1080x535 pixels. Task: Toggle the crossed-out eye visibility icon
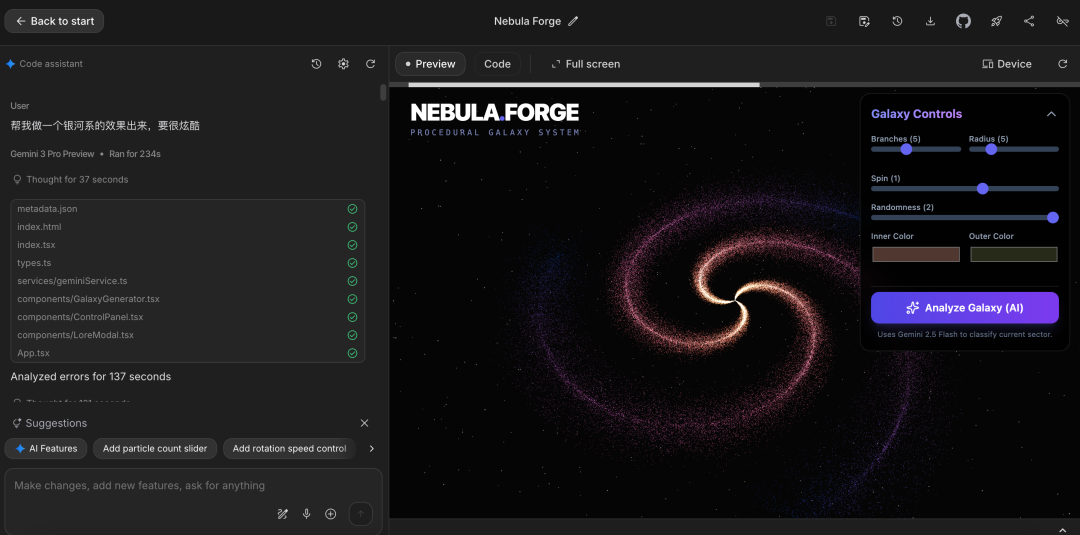pyautogui.click(x=1062, y=21)
